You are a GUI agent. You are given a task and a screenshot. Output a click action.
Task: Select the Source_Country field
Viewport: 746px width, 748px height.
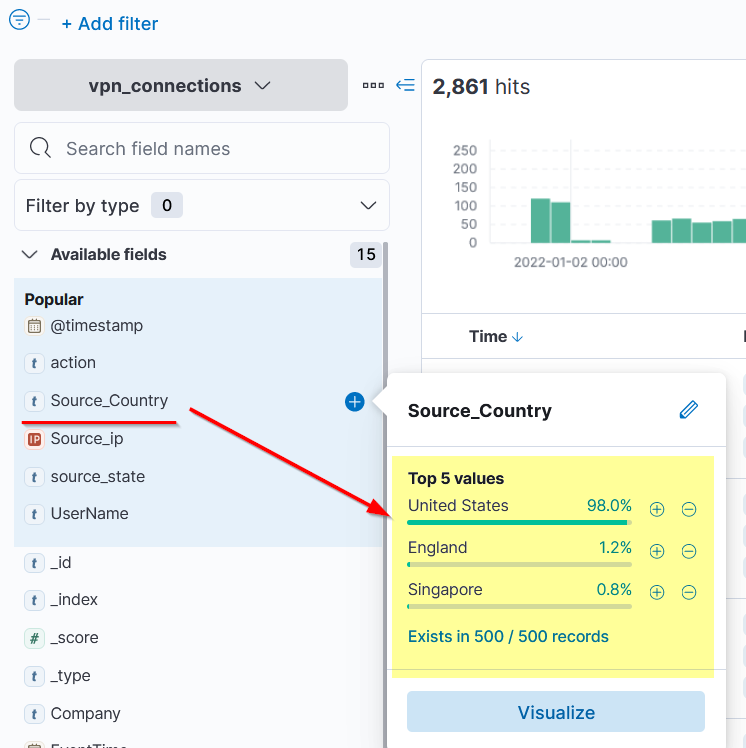tap(109, 400)
